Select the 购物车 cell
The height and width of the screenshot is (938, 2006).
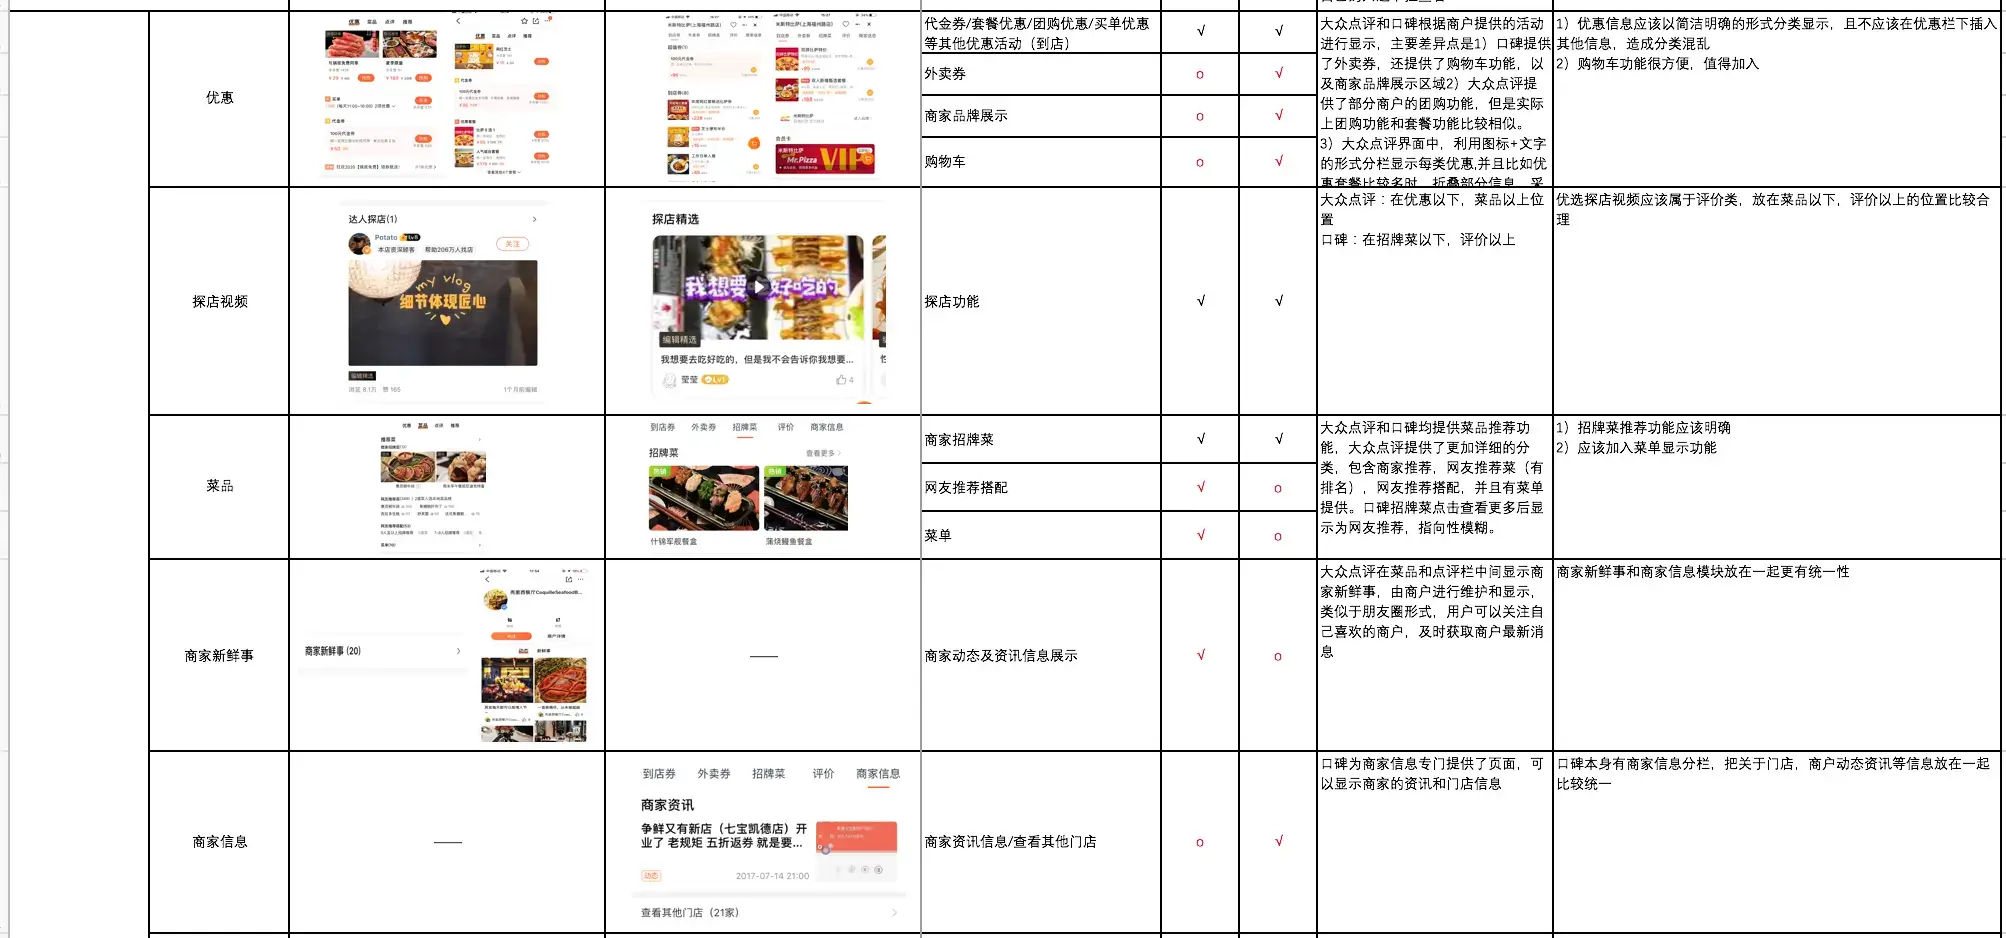pyautogui.click(x=1041, y=162)
